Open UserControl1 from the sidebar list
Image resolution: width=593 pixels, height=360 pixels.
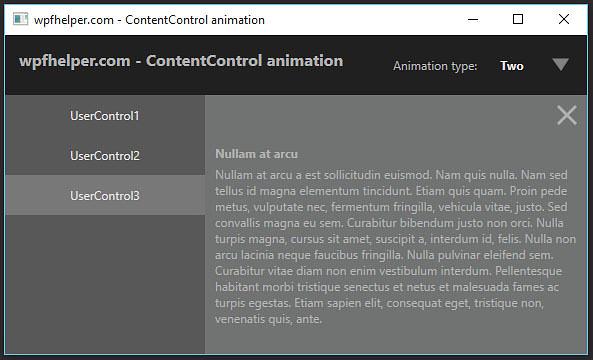point(105,115)
